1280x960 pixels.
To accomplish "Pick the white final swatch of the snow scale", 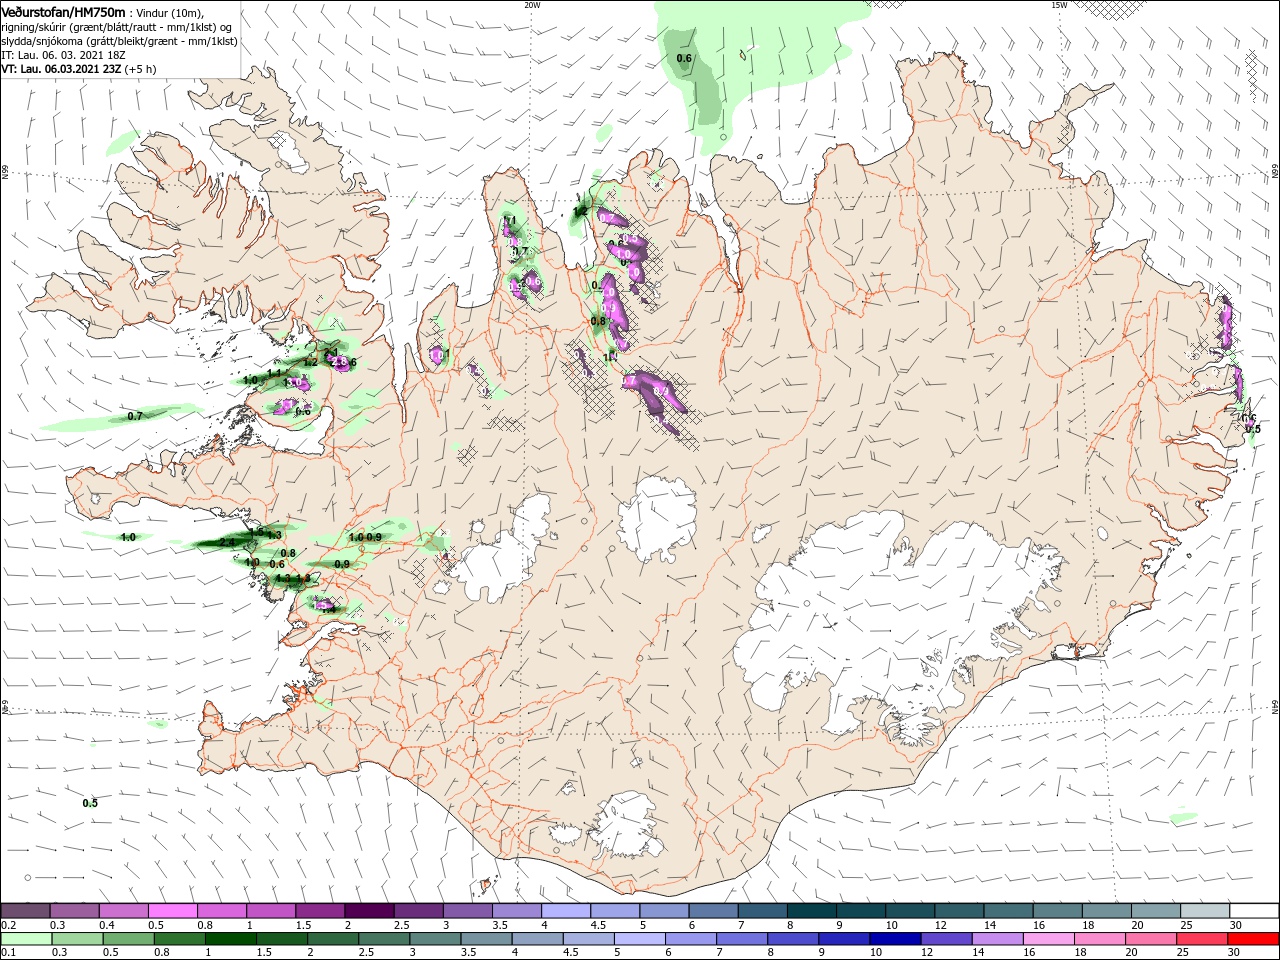I will 1254,911.
